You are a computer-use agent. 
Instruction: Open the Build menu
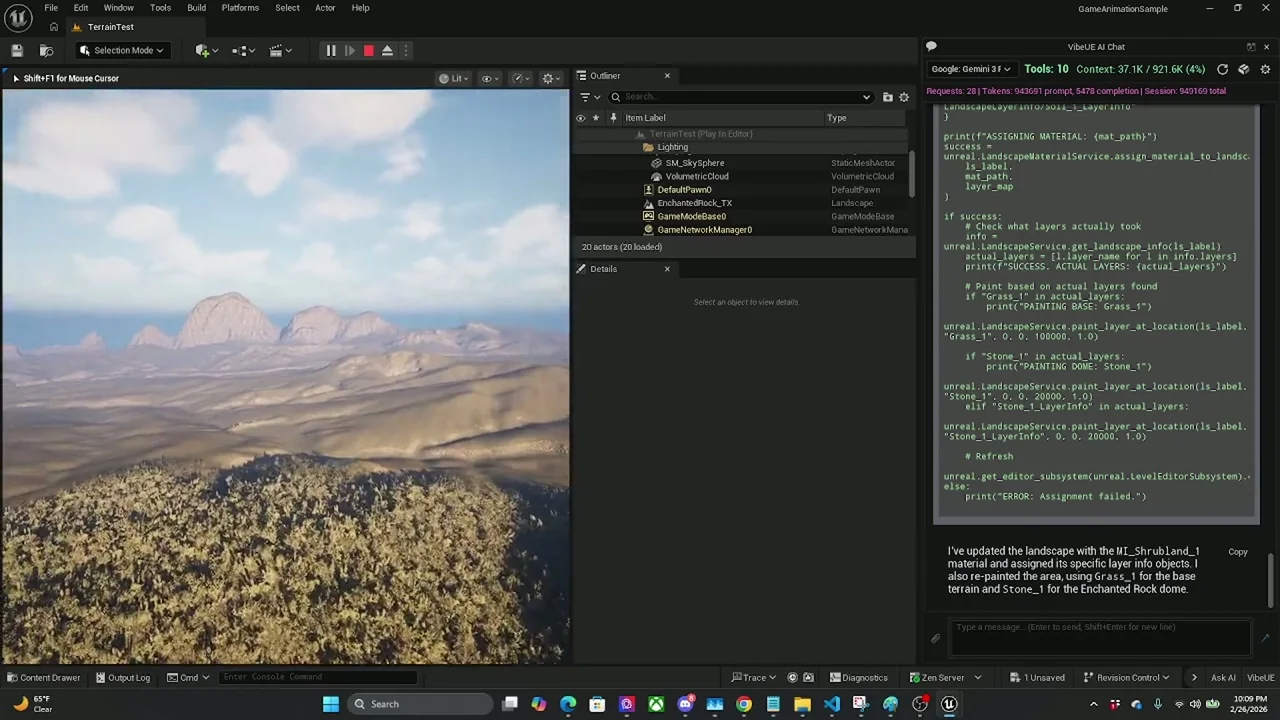point(196,8)
